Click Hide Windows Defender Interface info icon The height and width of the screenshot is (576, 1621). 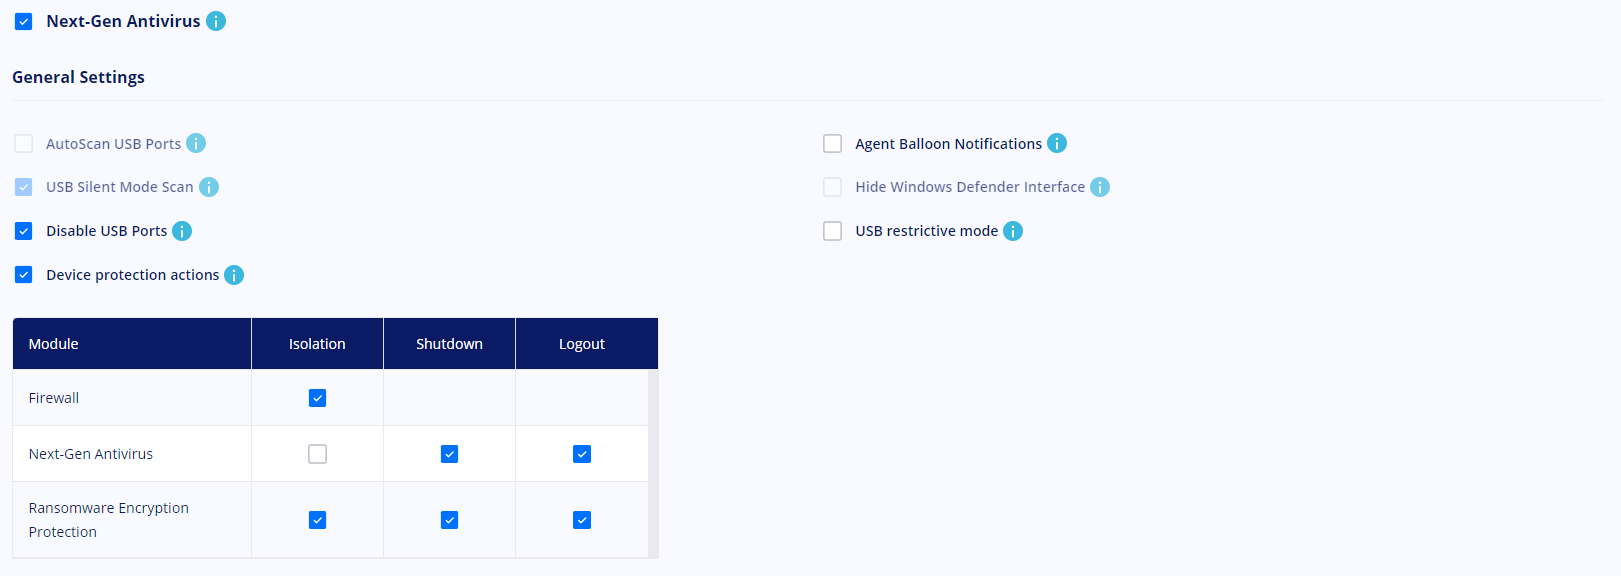click(1100, 187)
